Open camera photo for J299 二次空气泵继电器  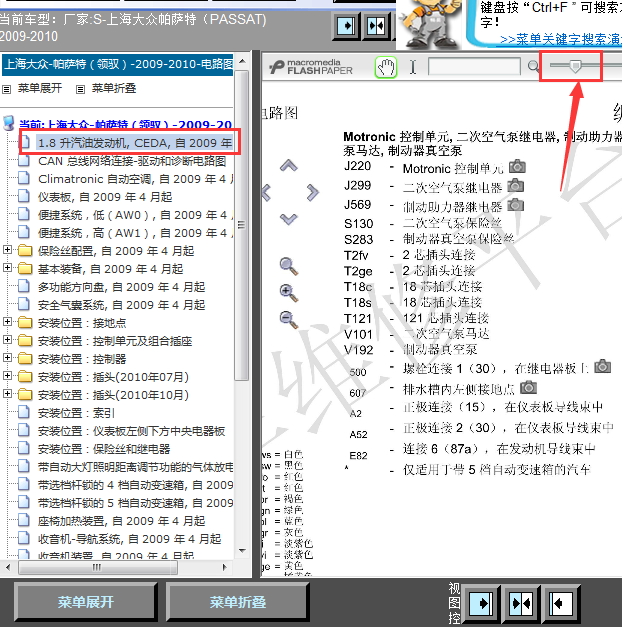(x=516, y=185)
